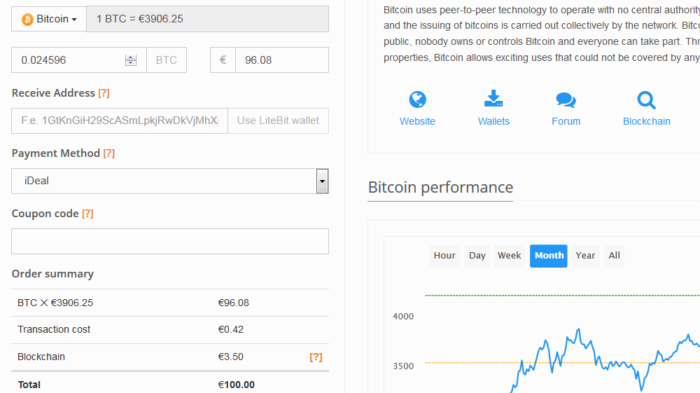Click the Website globe icon
Screen dimensions: 700x393
click(417, 99)
